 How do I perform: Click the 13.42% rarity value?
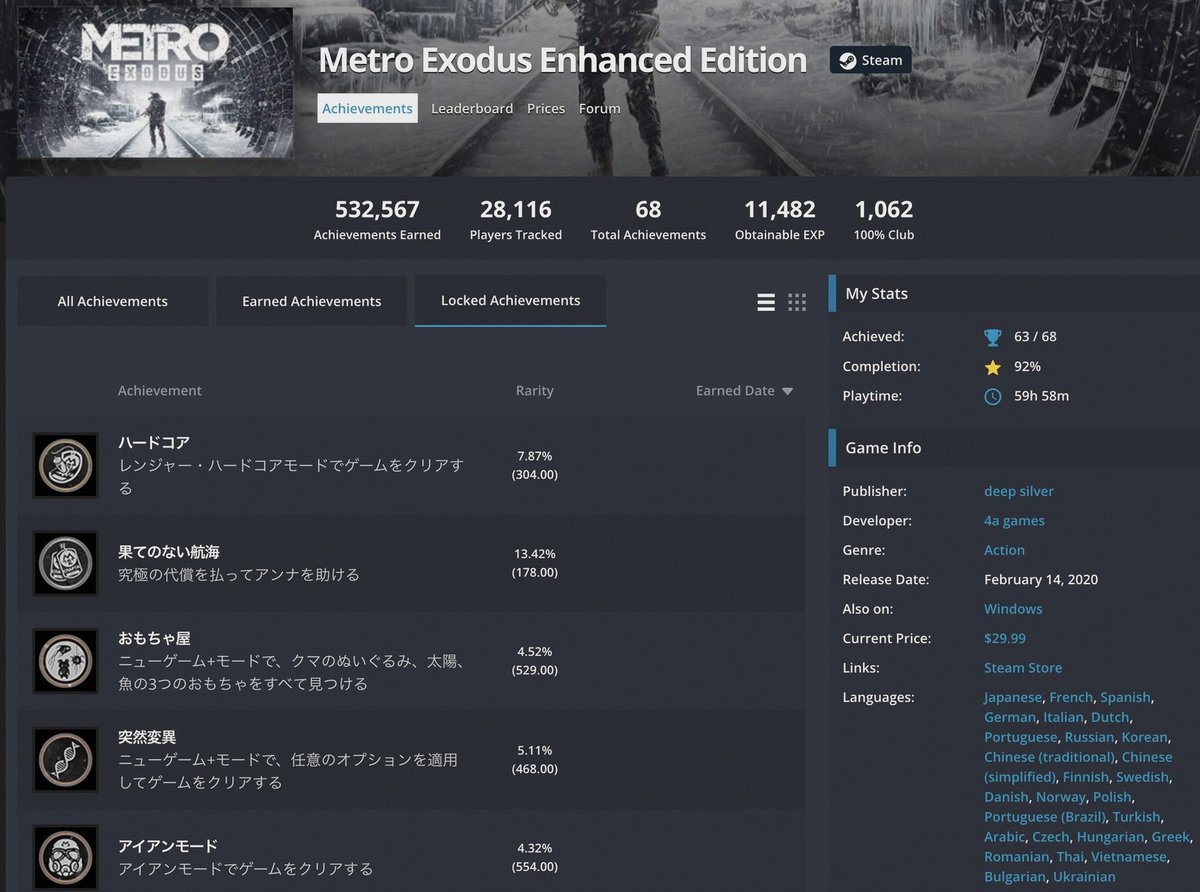click(x=535, y=554)
